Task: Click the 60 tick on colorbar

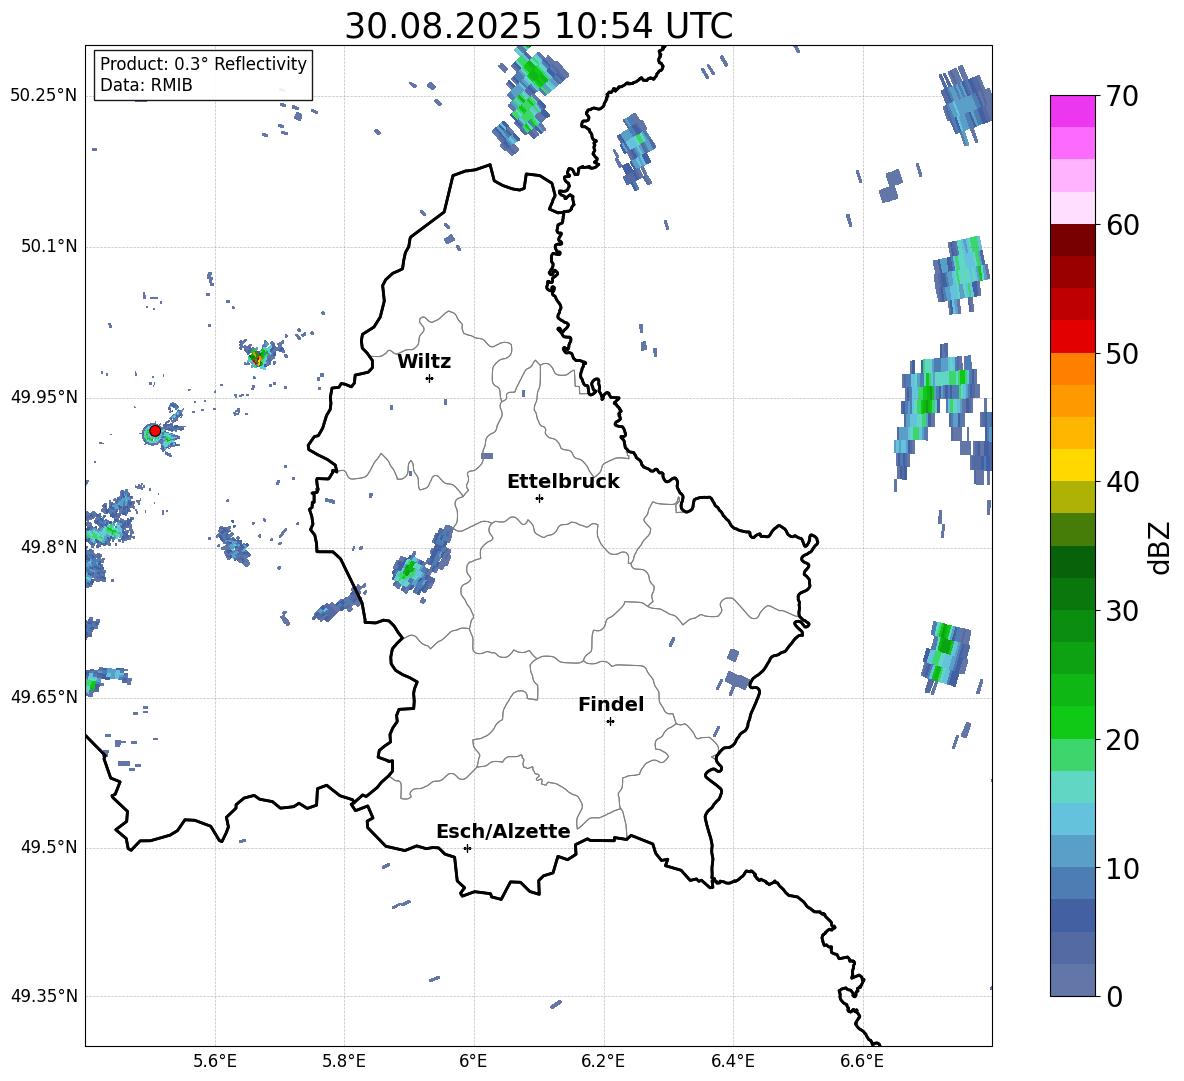Action: [x=1122, y=225]
